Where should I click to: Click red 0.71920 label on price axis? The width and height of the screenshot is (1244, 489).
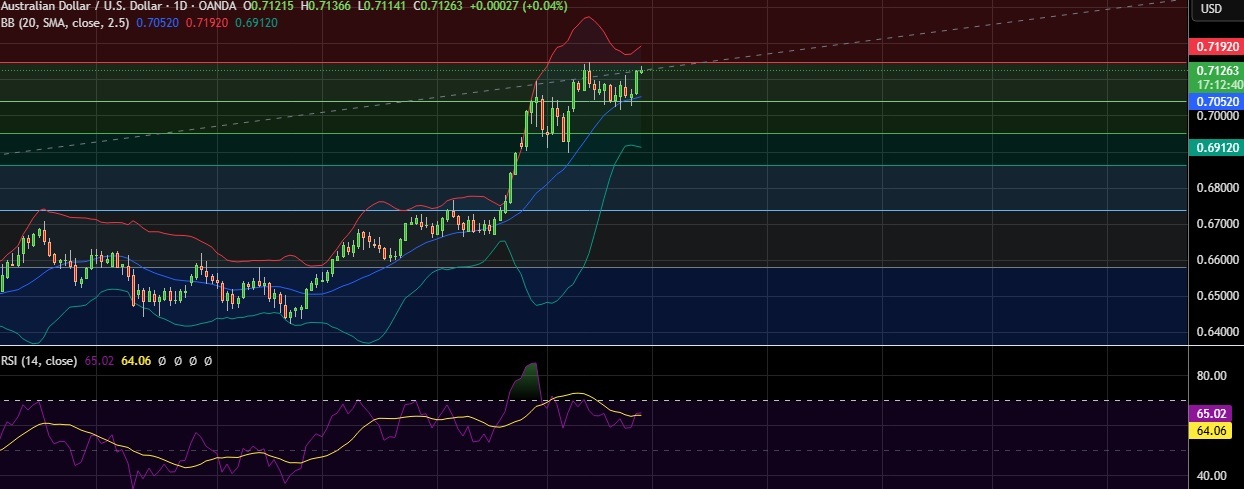coord(1215,47)
